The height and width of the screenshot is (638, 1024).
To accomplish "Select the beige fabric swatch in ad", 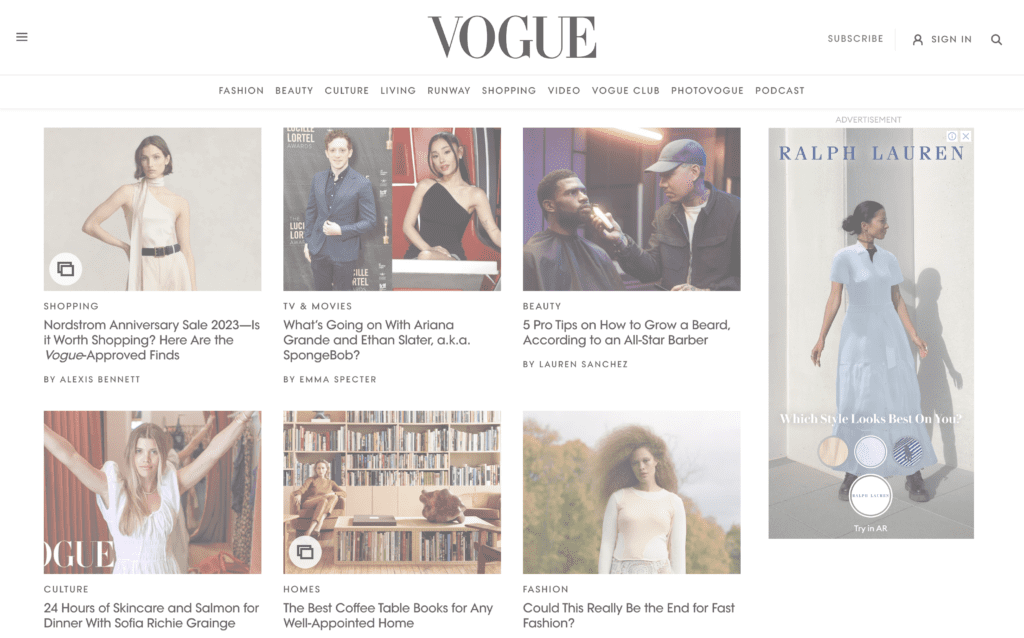I will 833,451.
